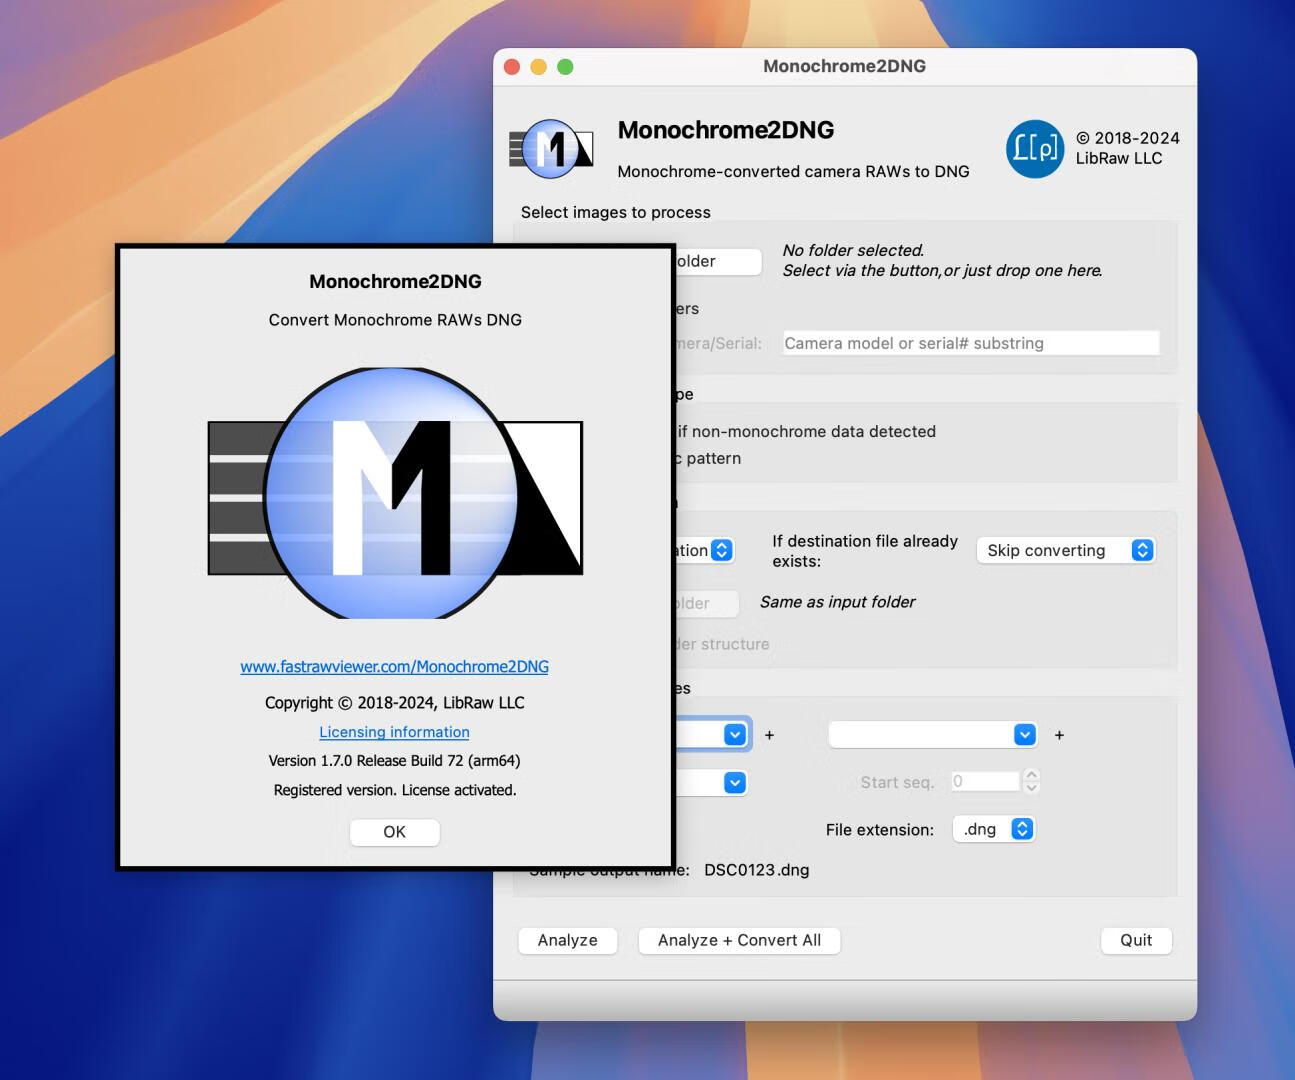Close the Monochrome2DNG window with the red button
The width and height of the screenshot is (1295, 1080).
pos(512,67)
